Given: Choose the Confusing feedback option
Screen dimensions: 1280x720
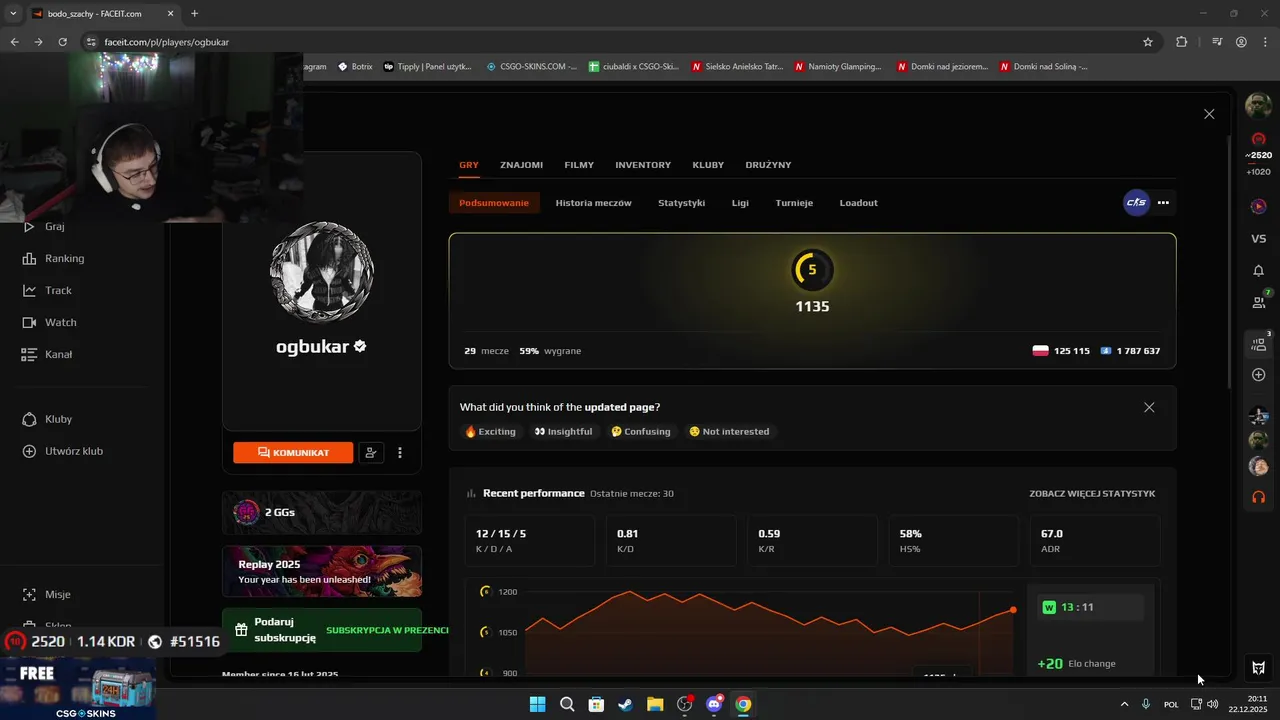Looking at the screenshot, I should point(640,432).
